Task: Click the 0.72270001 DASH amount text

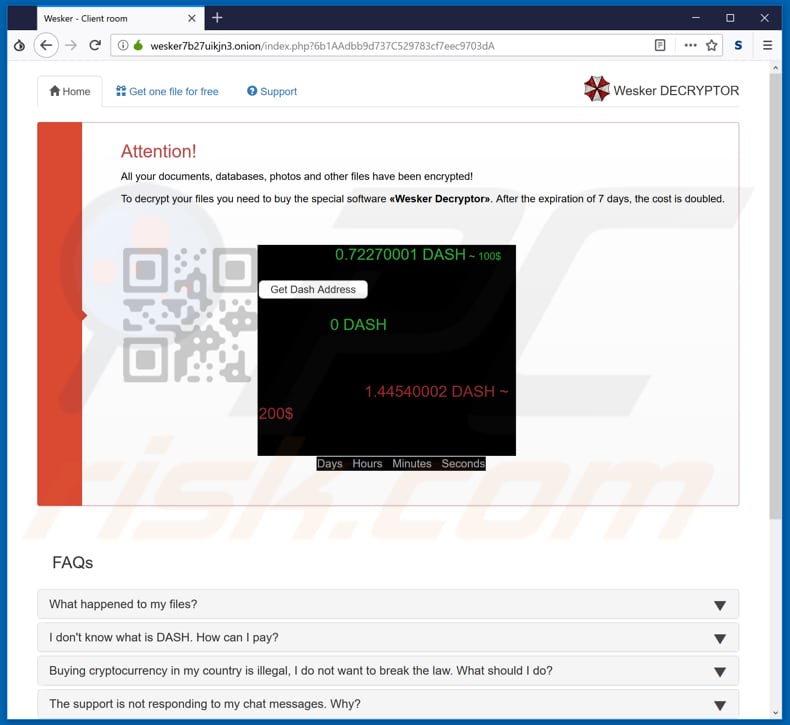Action: point(400,254)
